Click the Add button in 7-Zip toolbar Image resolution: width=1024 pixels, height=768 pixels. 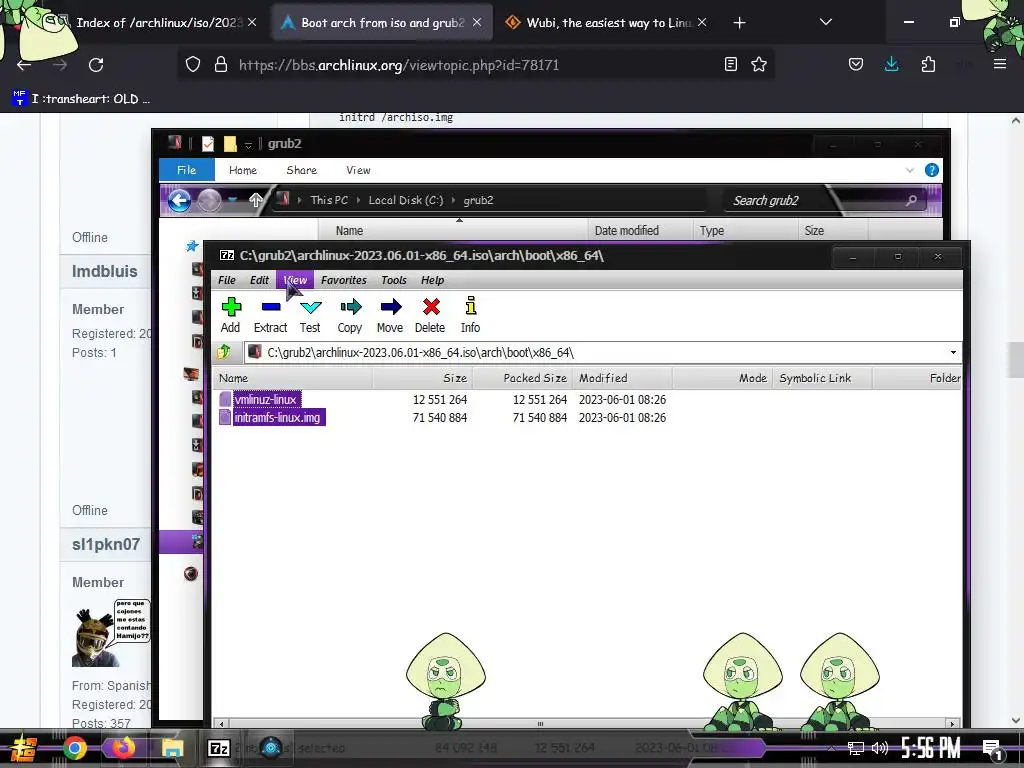(231, 315)
